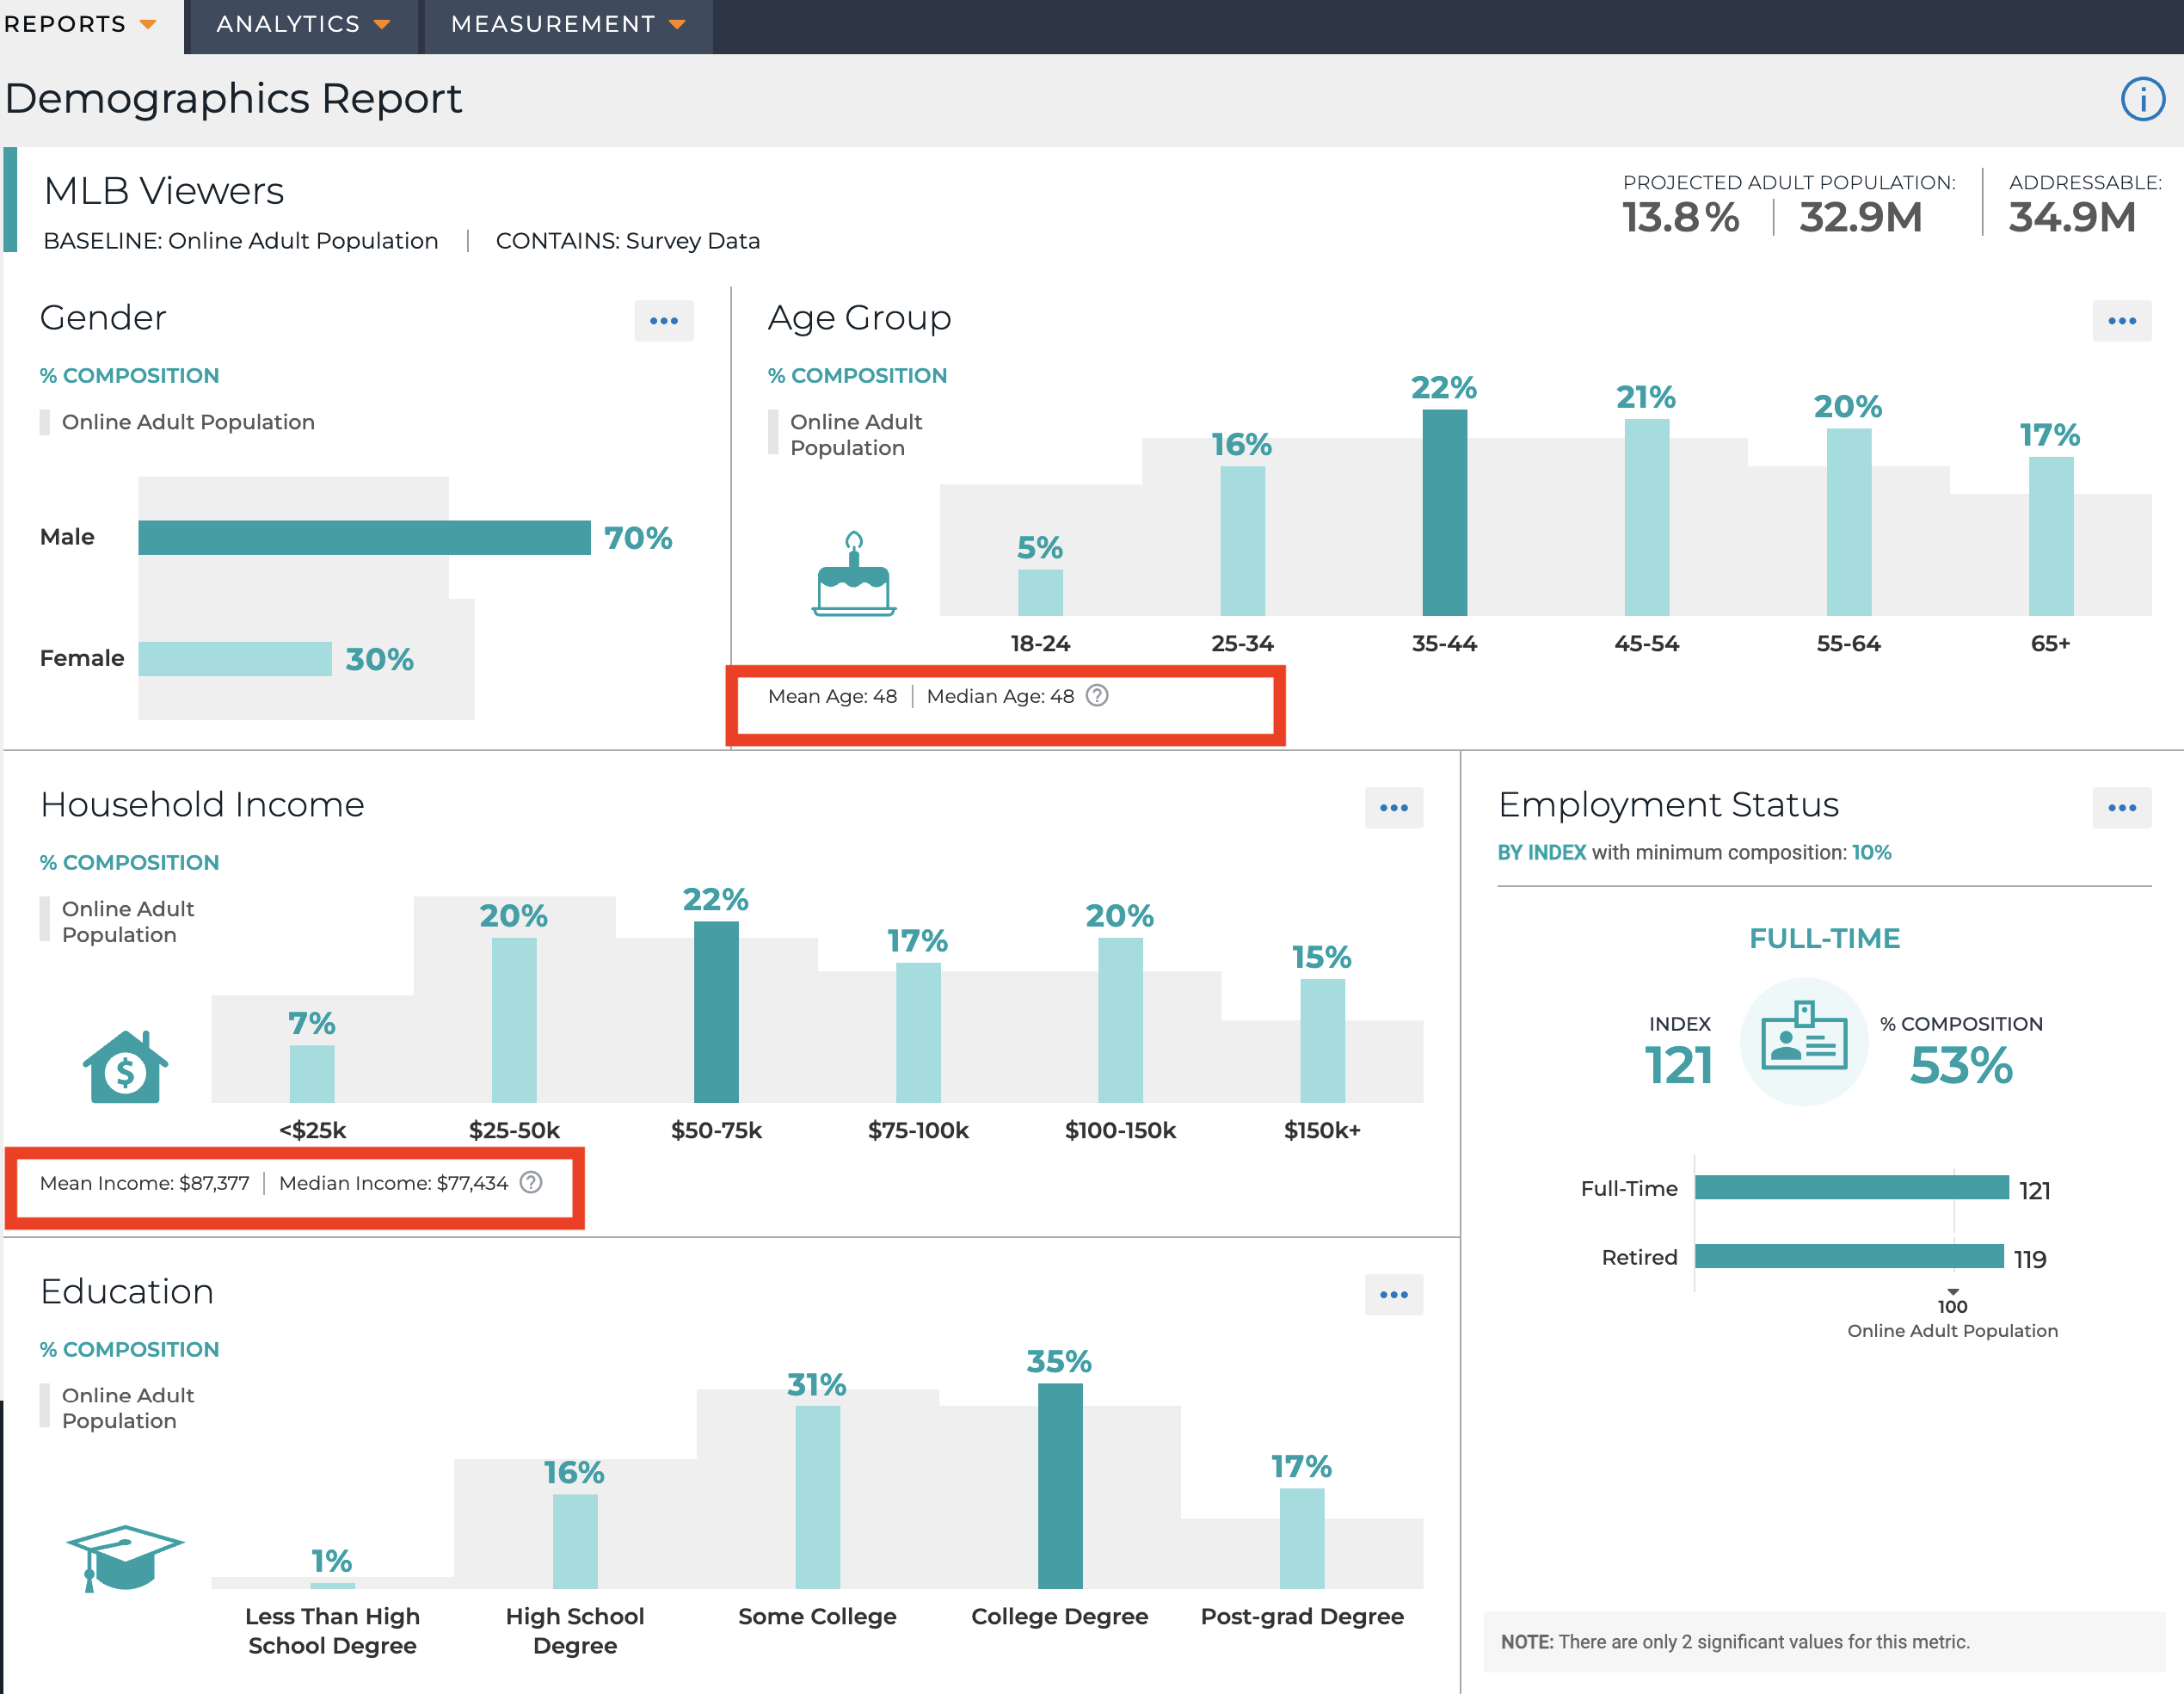Select the Full-Time index bar 121
Screen dimensions: 2184x1694
click(1852, 1187)
